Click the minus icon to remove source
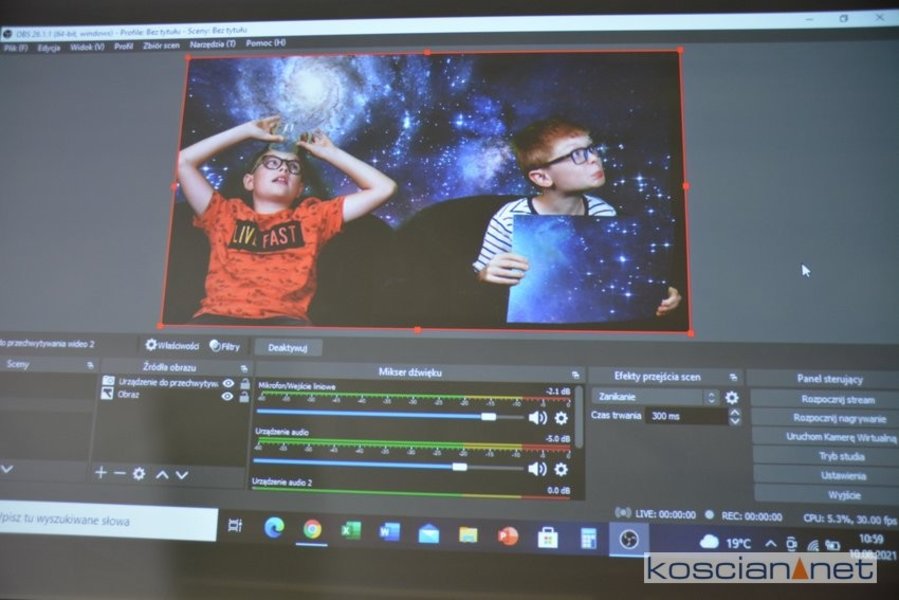Viewport: 899px width, 600px height. tap(119, 474)
